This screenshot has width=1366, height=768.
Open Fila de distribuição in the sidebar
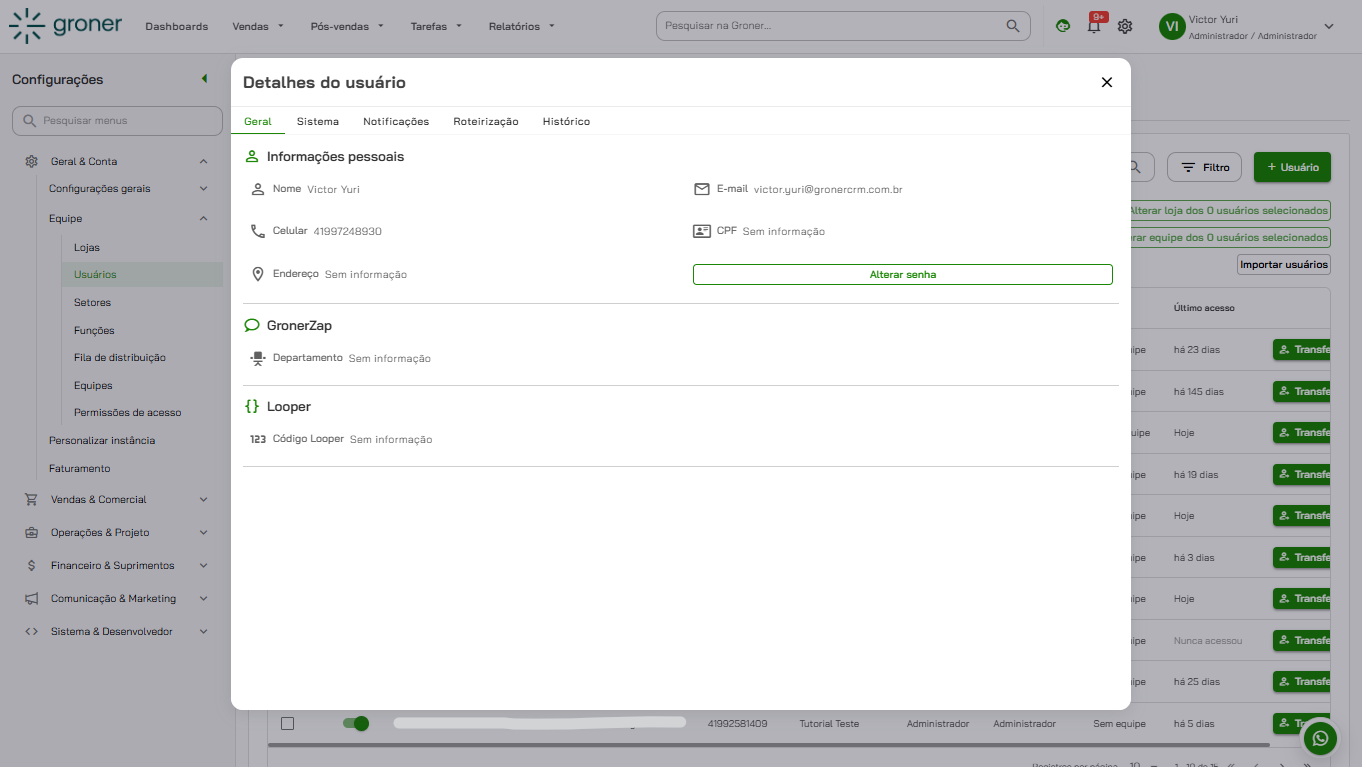pos(120,357)
